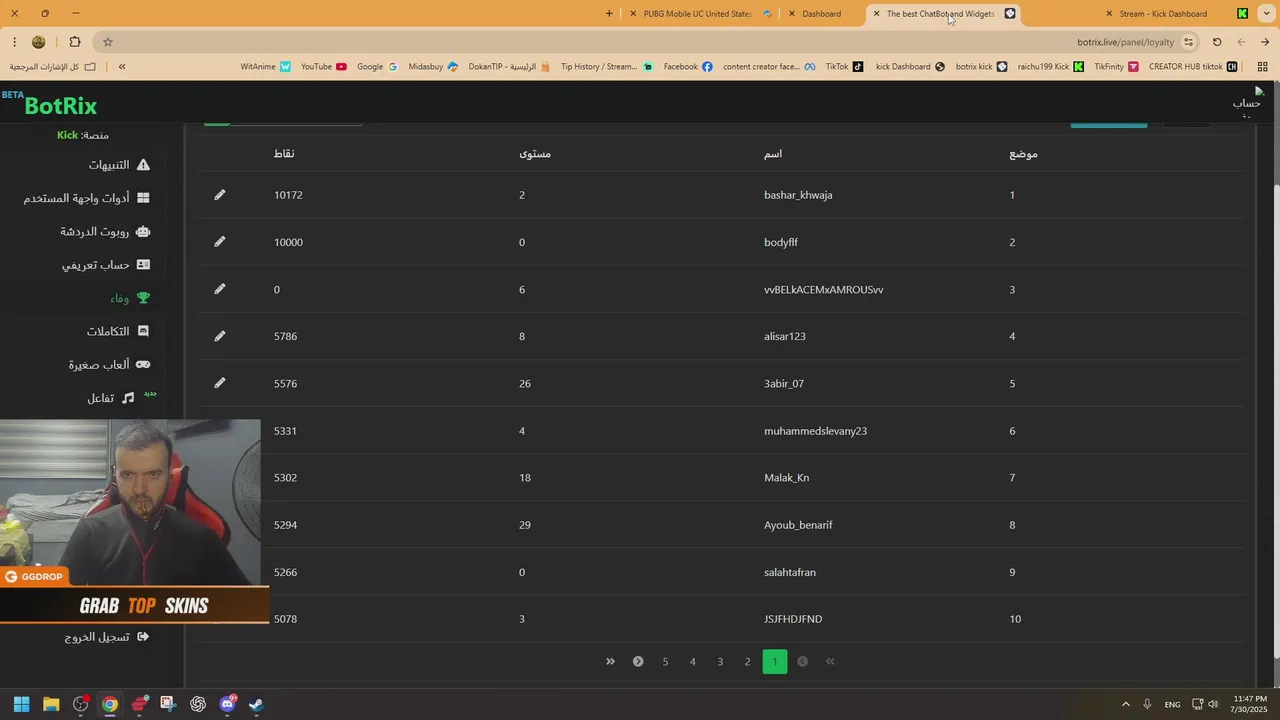Open ألعاب صغيرة minigames sidebar item
The image size is (1280, 720).
tap(109, 365)
